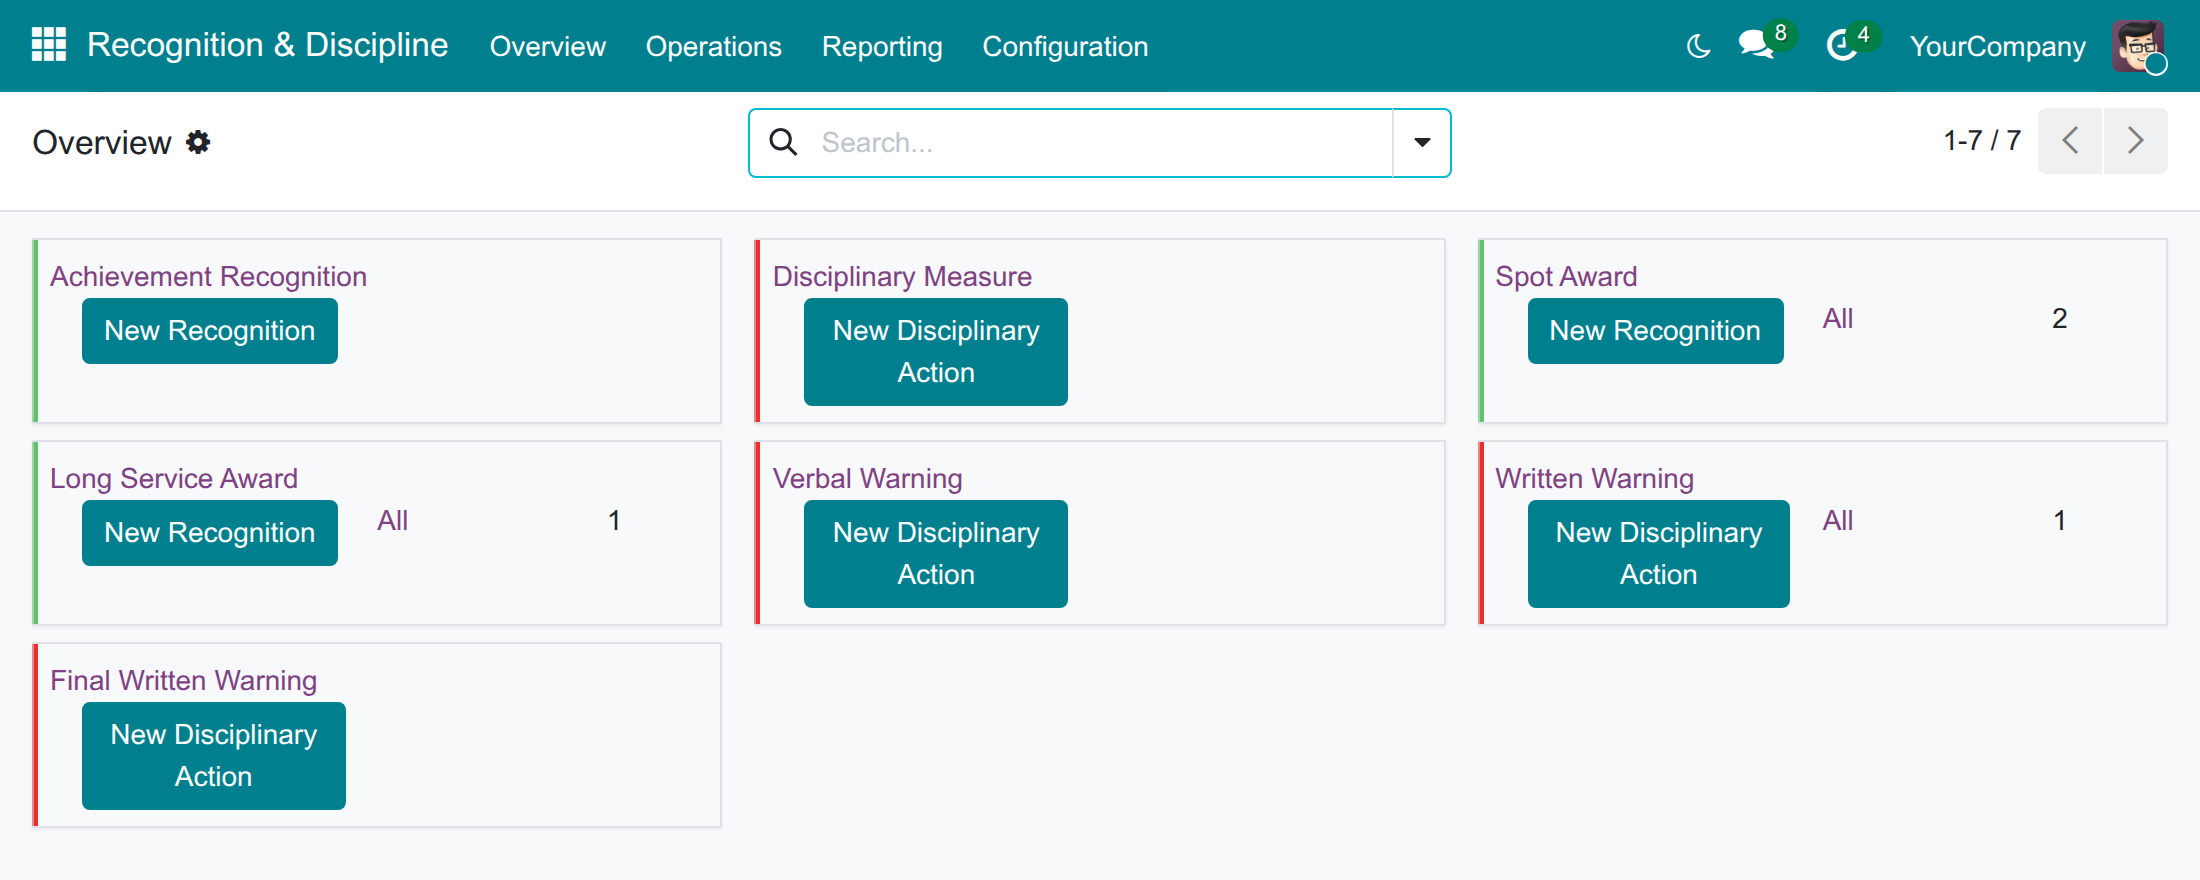Screen dimensions: 2200x880
Task: Open activities clock icon
Action: click(x=1841, y=45)
